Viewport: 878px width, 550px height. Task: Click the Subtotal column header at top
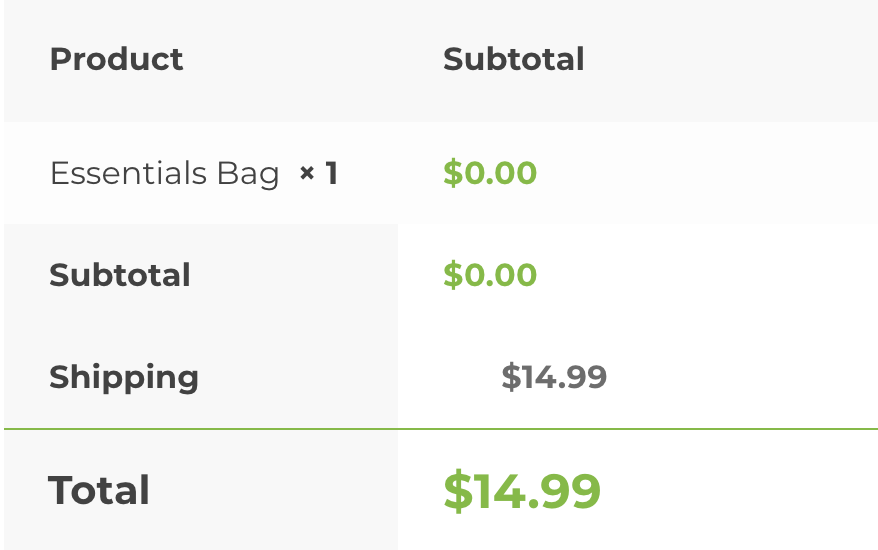tap(513, 59)
